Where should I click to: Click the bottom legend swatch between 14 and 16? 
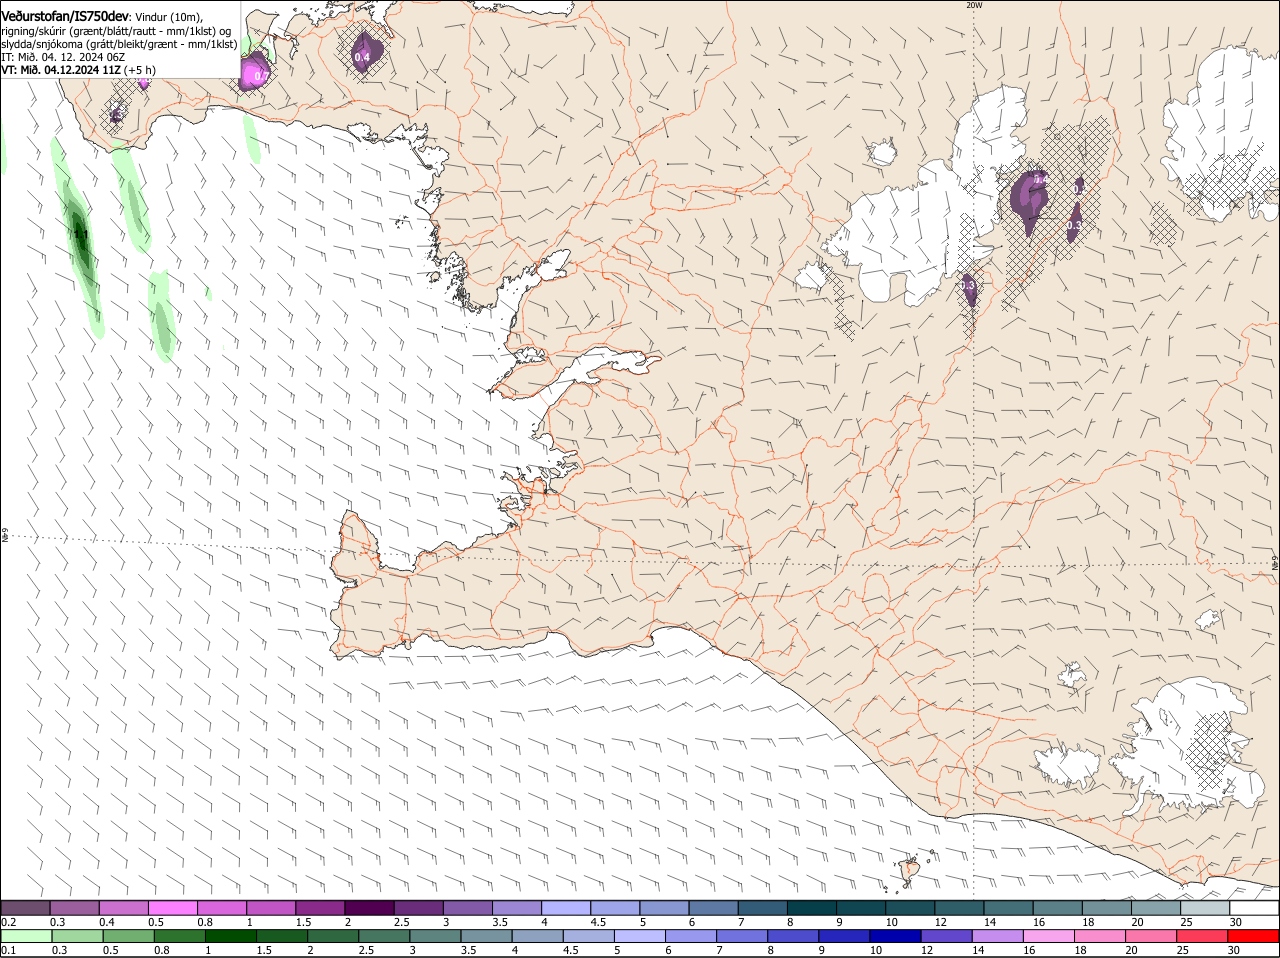point(998,937)
